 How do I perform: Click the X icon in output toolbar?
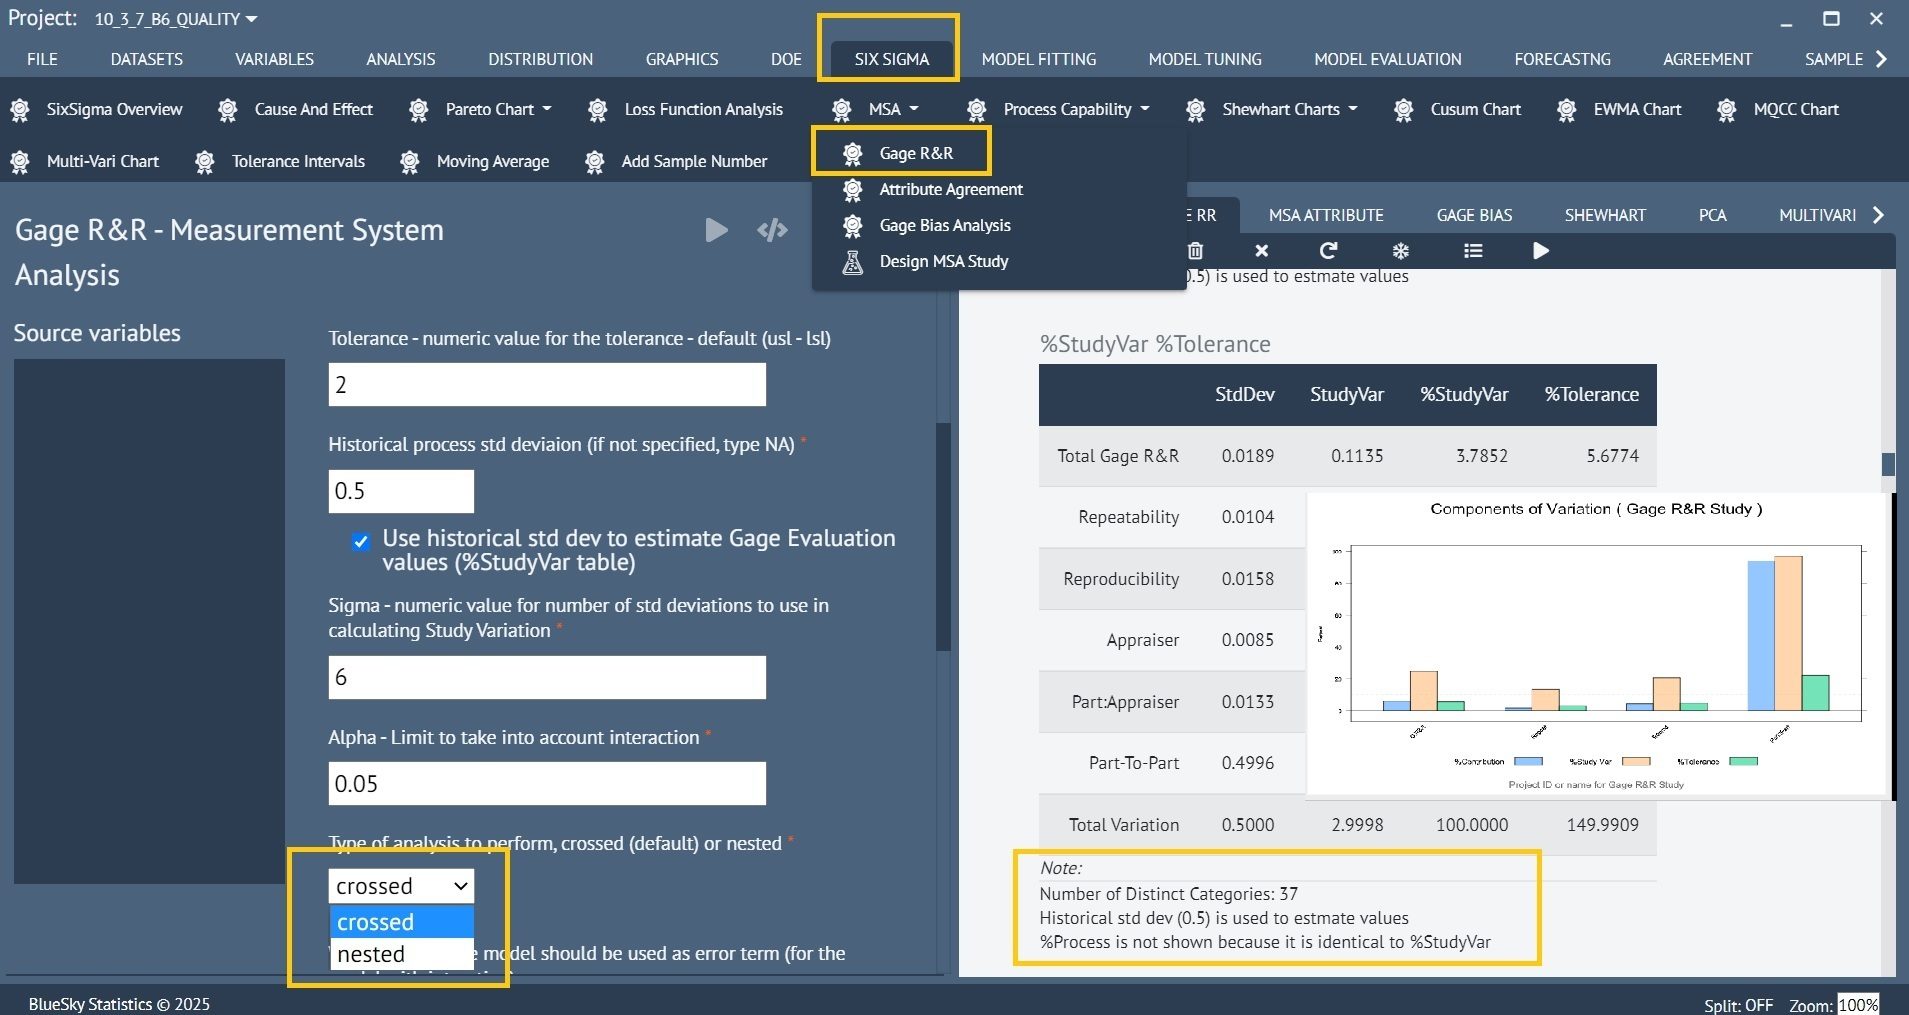point(1261,251)
